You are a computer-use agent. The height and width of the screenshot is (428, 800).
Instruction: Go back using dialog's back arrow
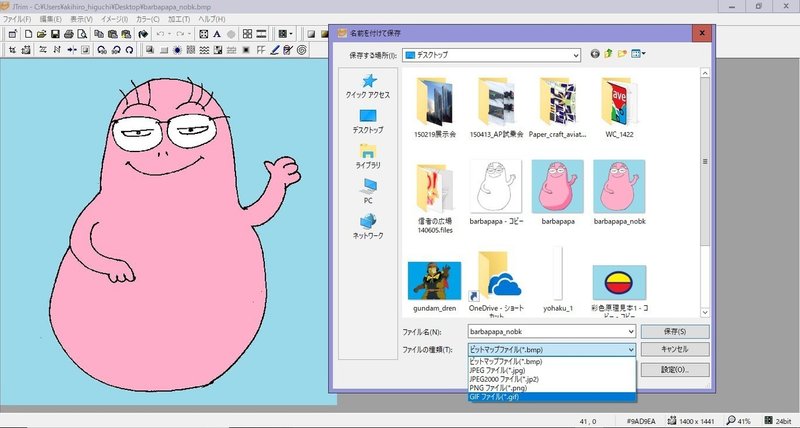tap(595, 54)
